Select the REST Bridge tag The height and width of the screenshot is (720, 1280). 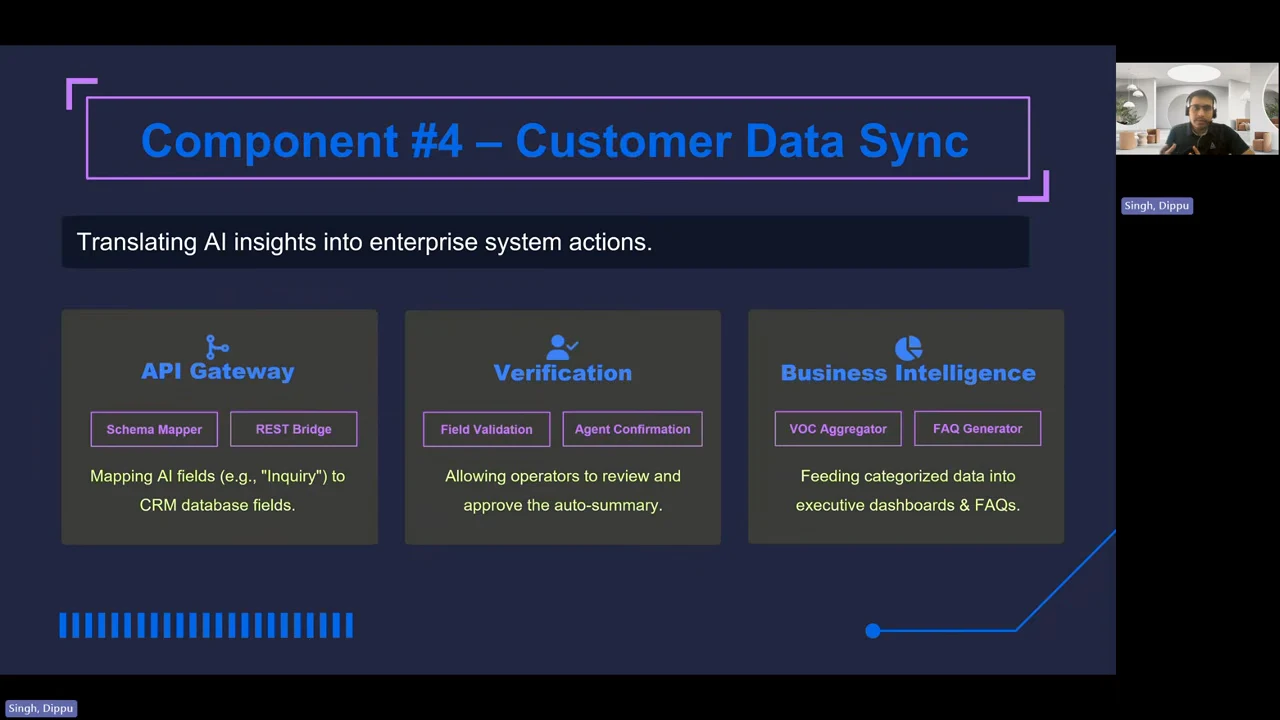coord(293,429)
